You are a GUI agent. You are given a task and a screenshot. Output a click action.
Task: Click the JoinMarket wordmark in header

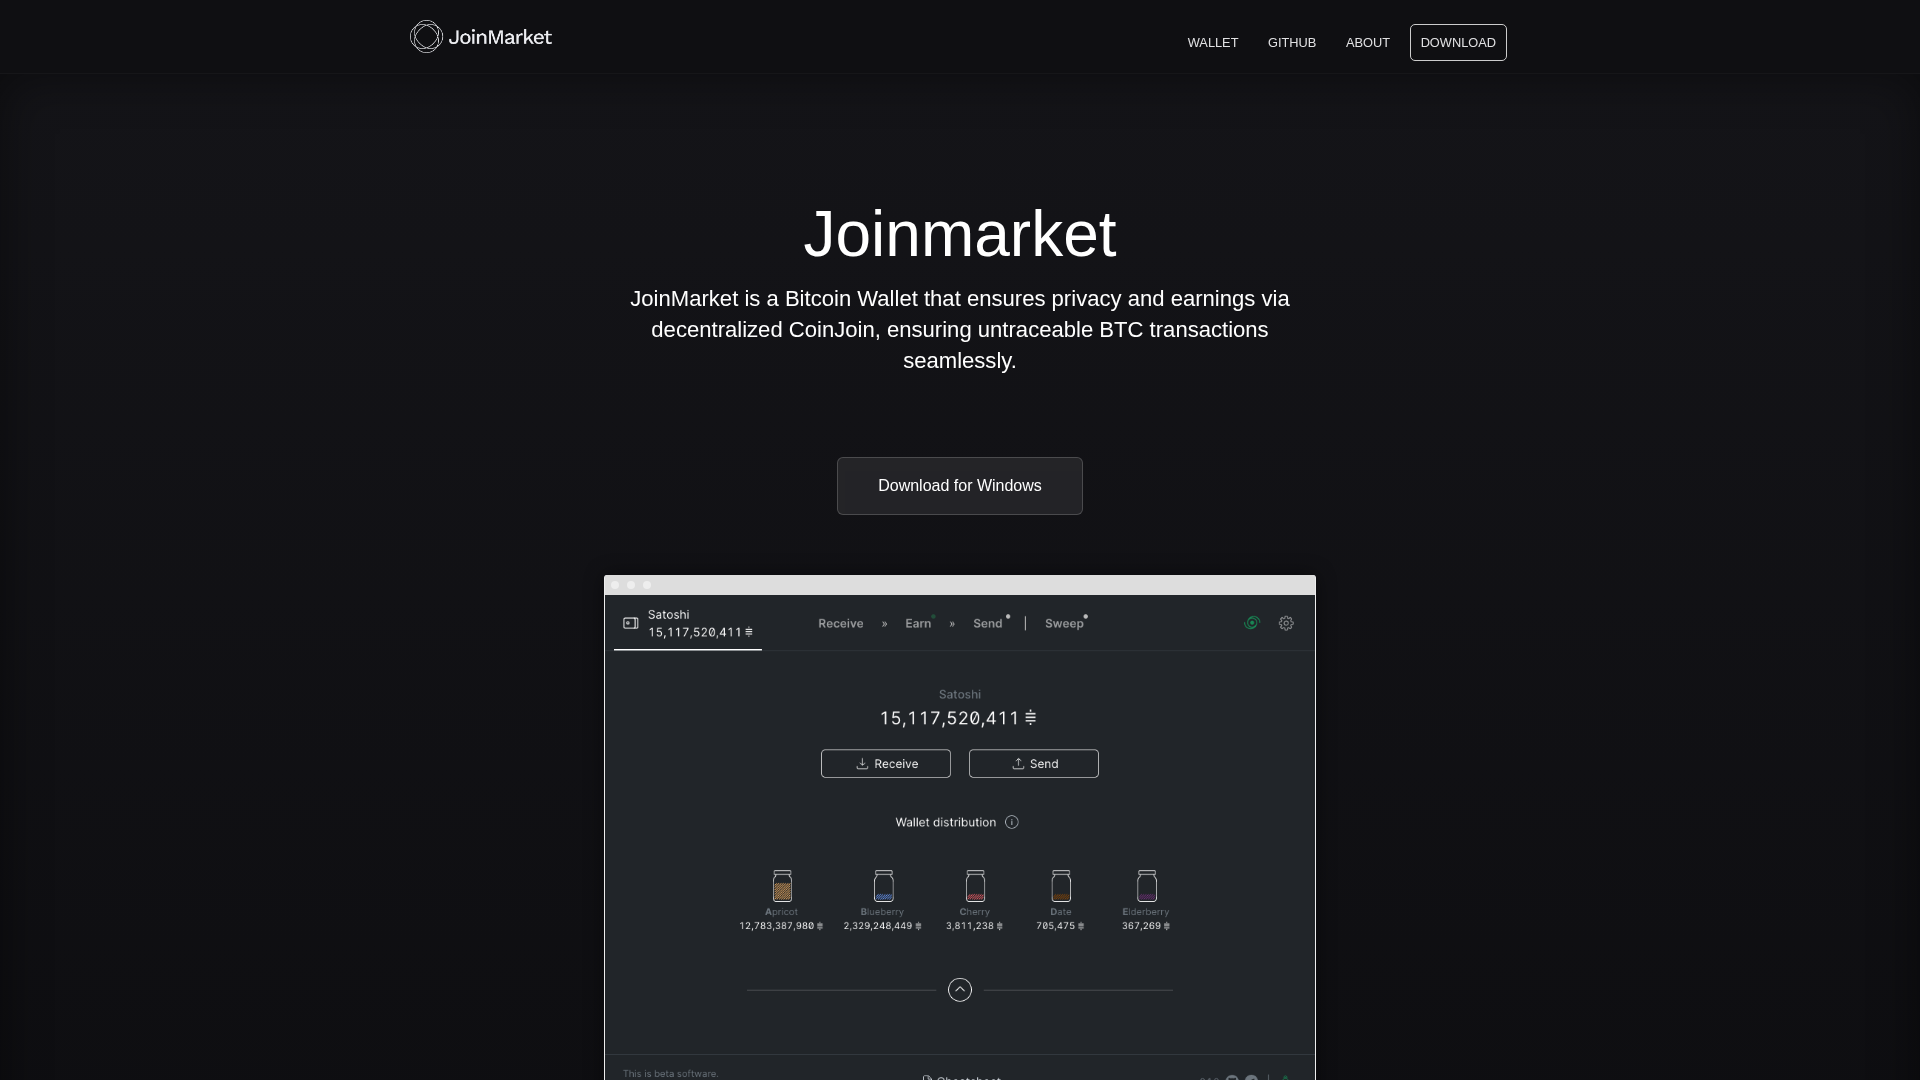click(x=500, y=37)
